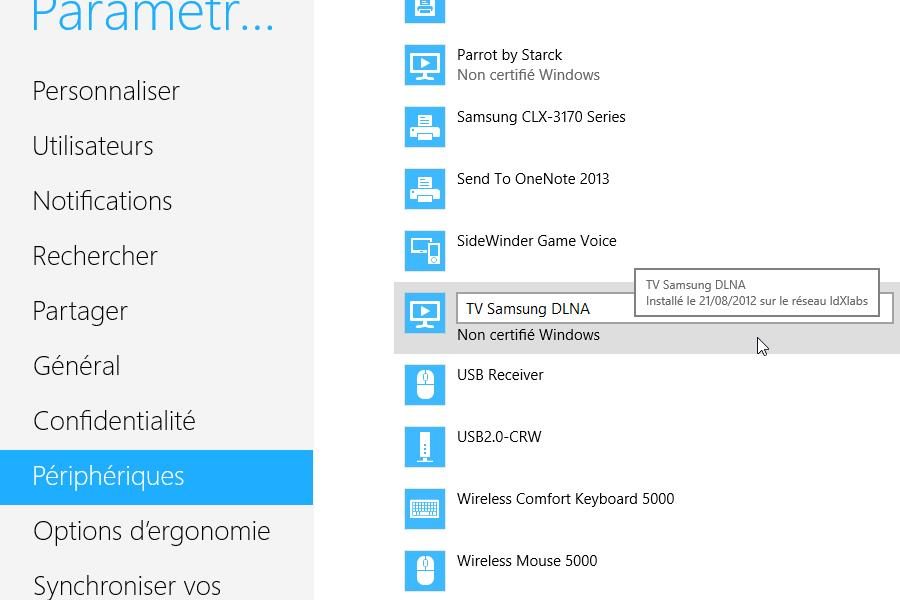900x600 pixels.
Task: Click the USB Receiver mouse icon
Action: (x=425, y=385)
